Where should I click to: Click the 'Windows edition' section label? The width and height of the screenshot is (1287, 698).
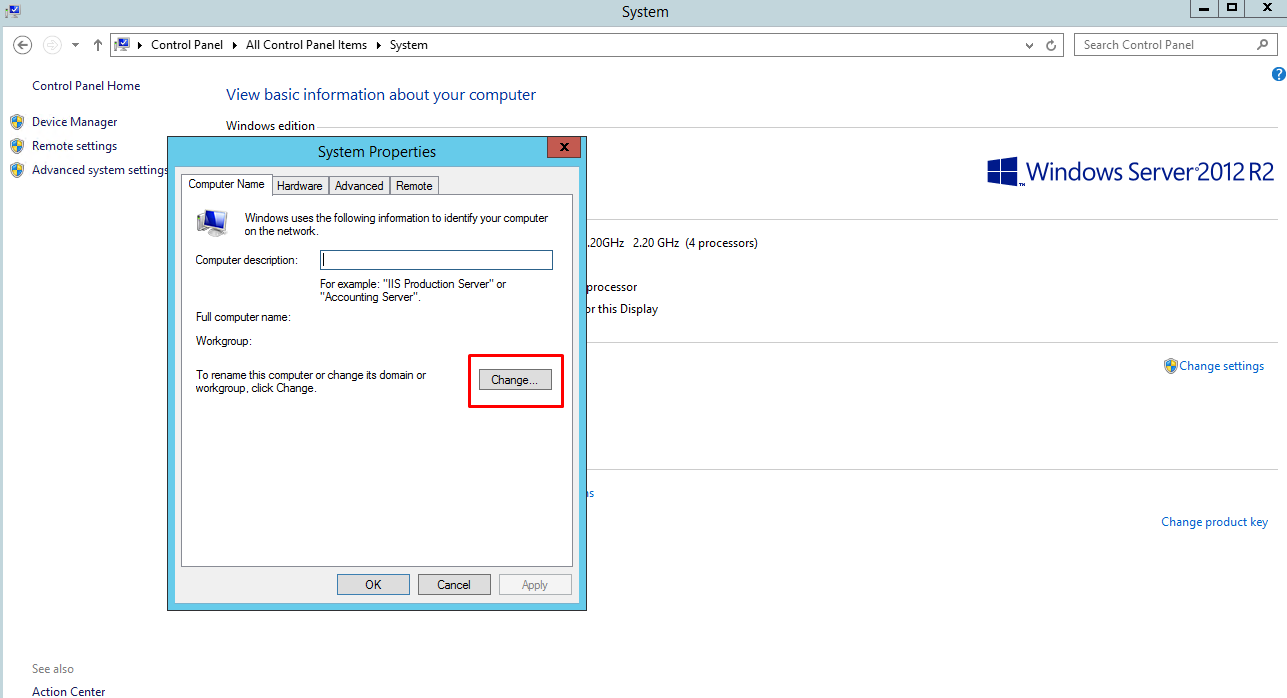270,126
